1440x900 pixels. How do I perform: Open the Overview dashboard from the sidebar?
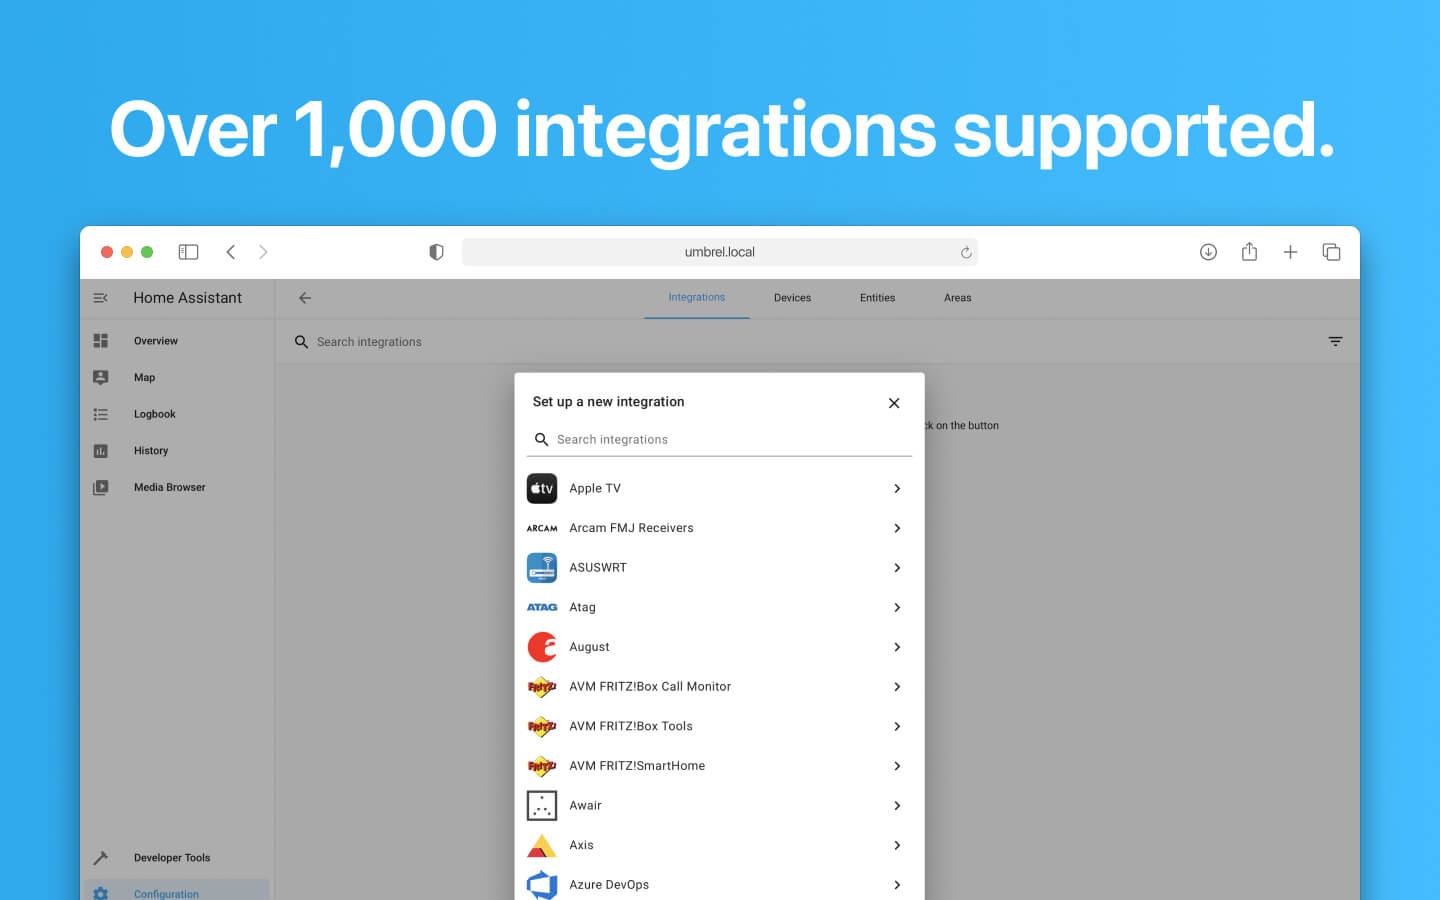point(155,340)
